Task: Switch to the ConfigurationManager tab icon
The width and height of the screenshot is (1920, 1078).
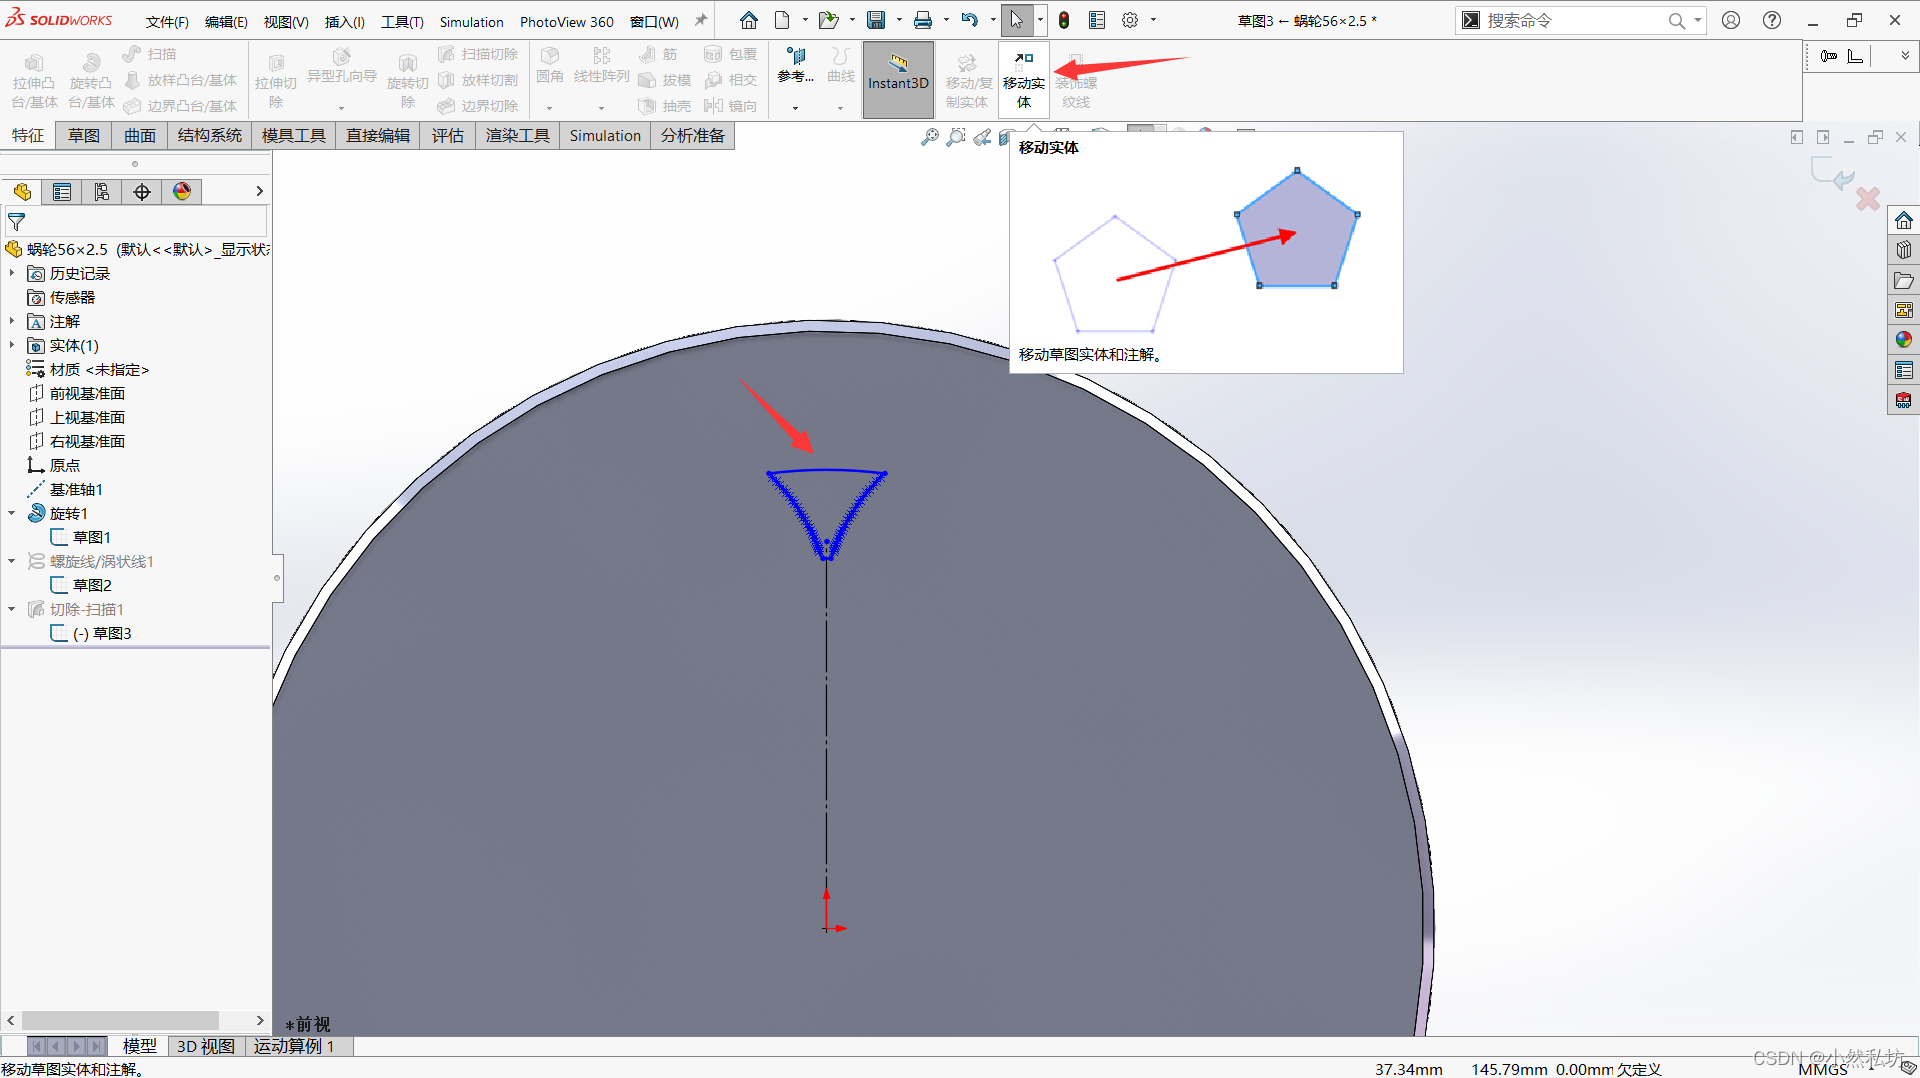Action: click(x=102, y=192)
